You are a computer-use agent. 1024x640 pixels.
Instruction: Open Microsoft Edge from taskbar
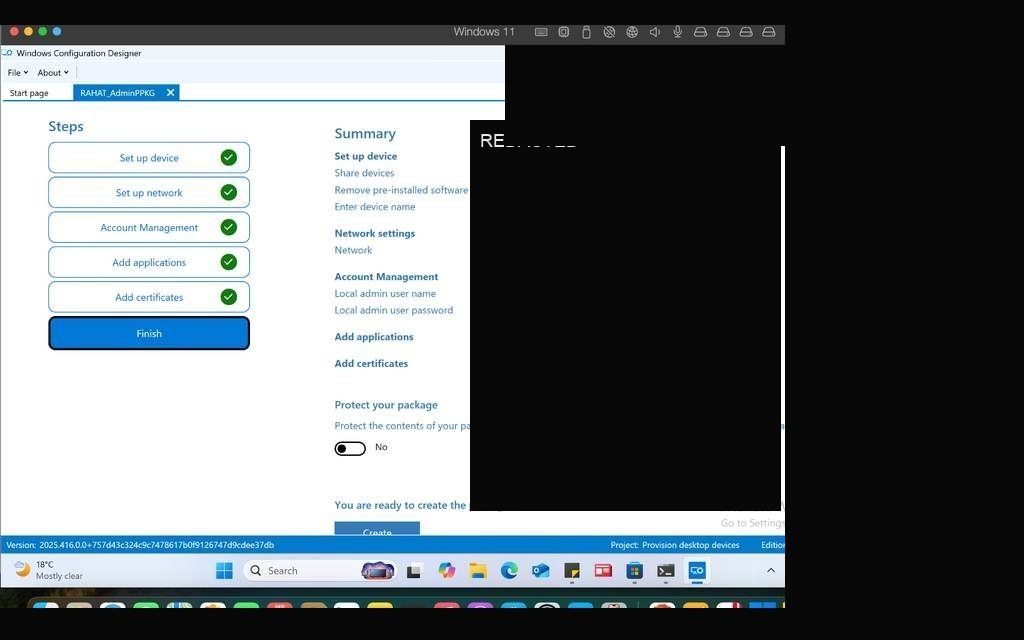pos(509,571)
